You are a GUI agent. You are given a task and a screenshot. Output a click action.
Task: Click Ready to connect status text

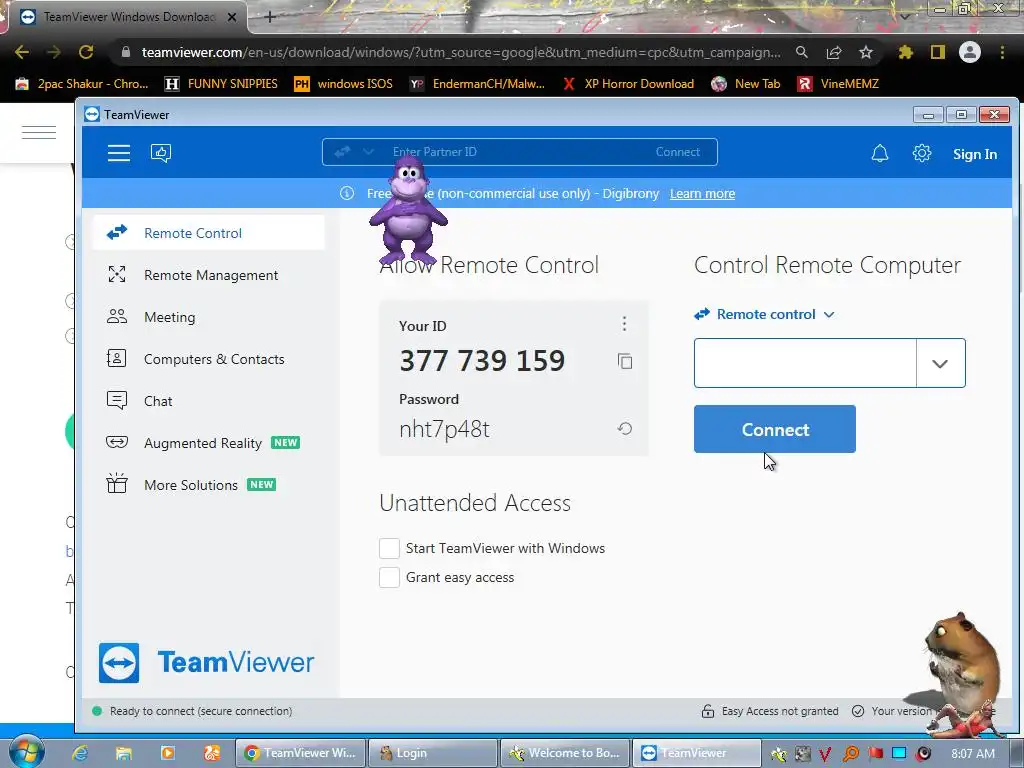click(x=200, y=711)
